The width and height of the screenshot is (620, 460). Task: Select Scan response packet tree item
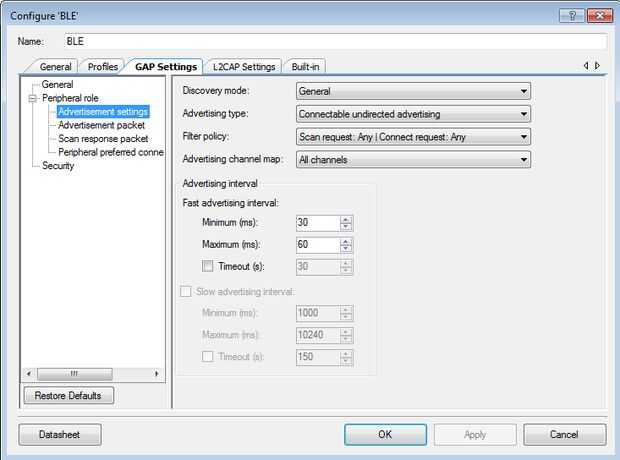pos(103,139)
